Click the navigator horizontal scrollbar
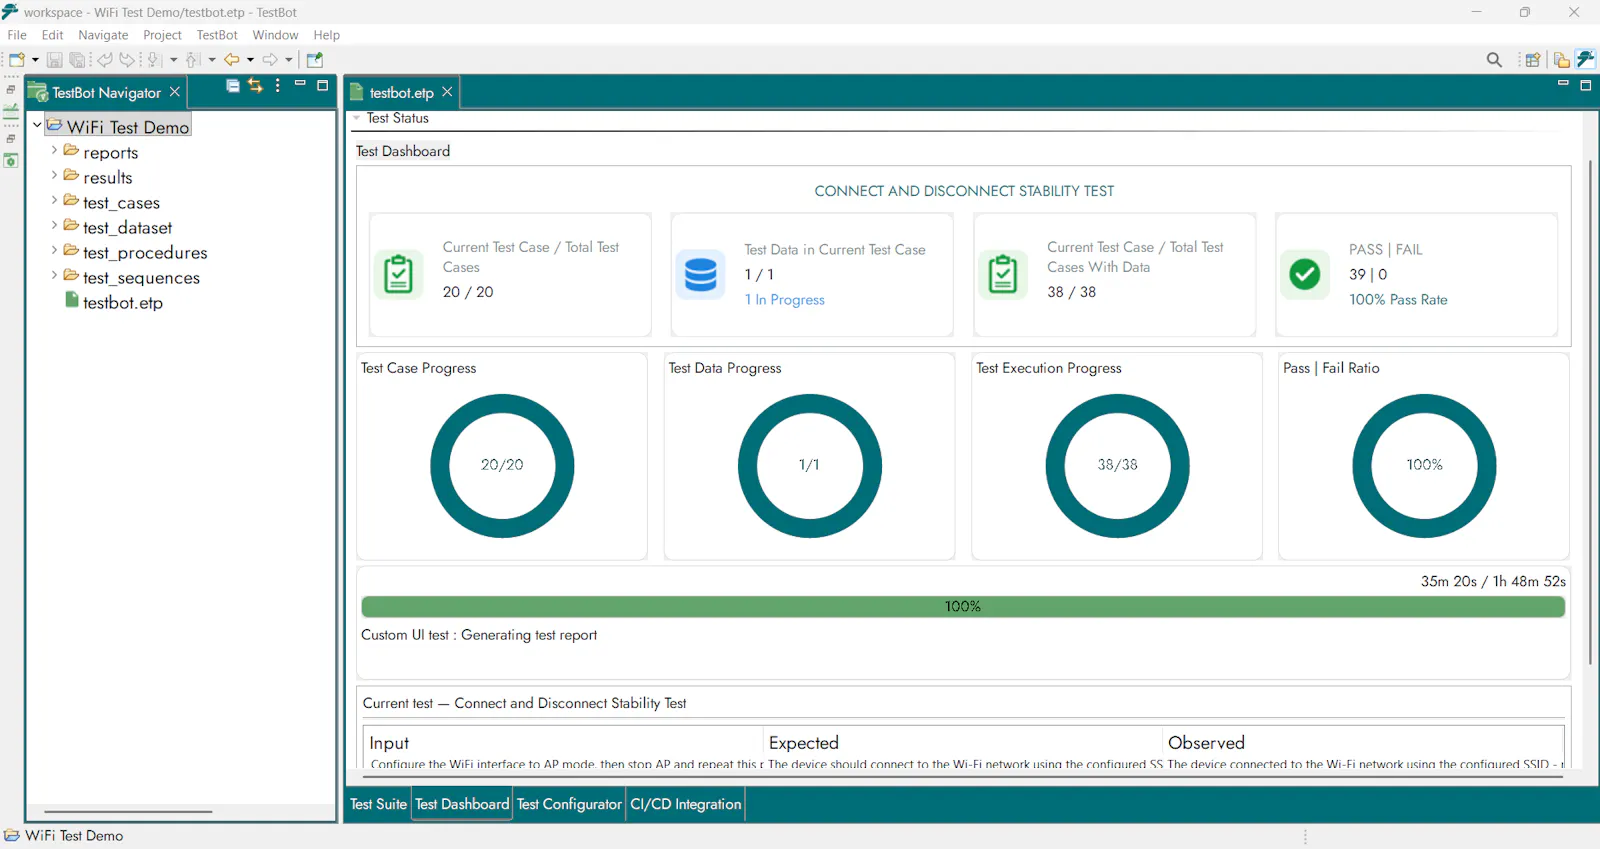 [128, 811]
